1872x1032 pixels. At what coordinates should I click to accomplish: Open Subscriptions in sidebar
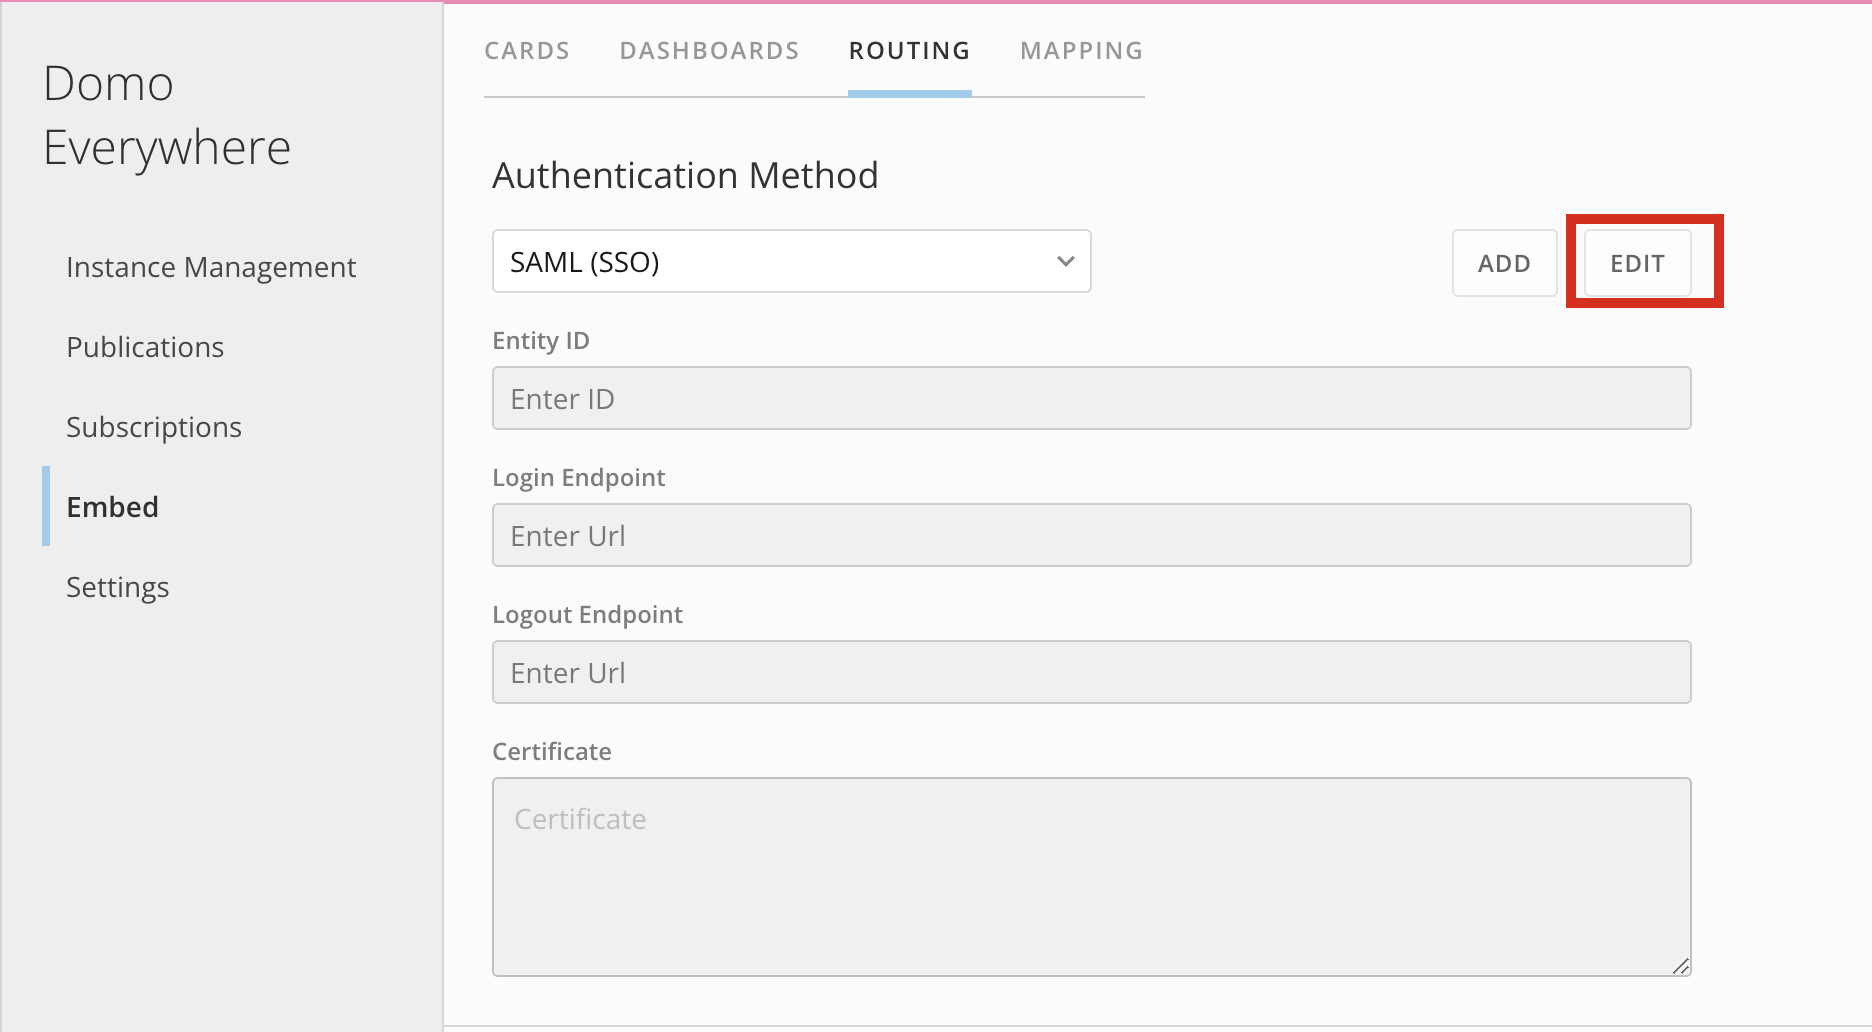click(154, 427)
